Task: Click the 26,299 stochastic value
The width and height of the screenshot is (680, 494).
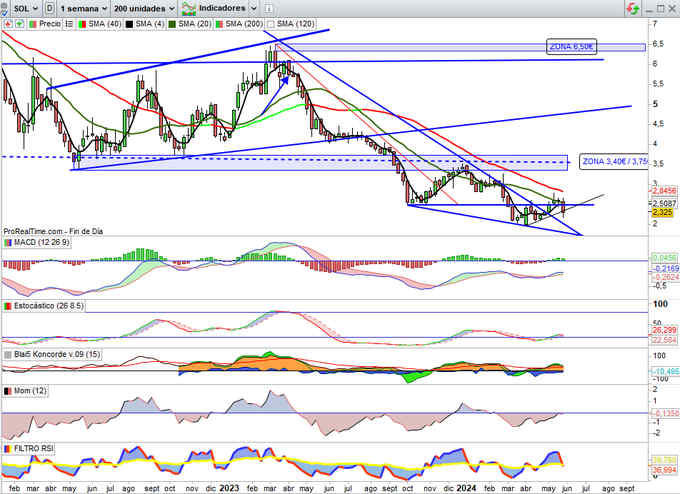Action: [x=664, y=330]
